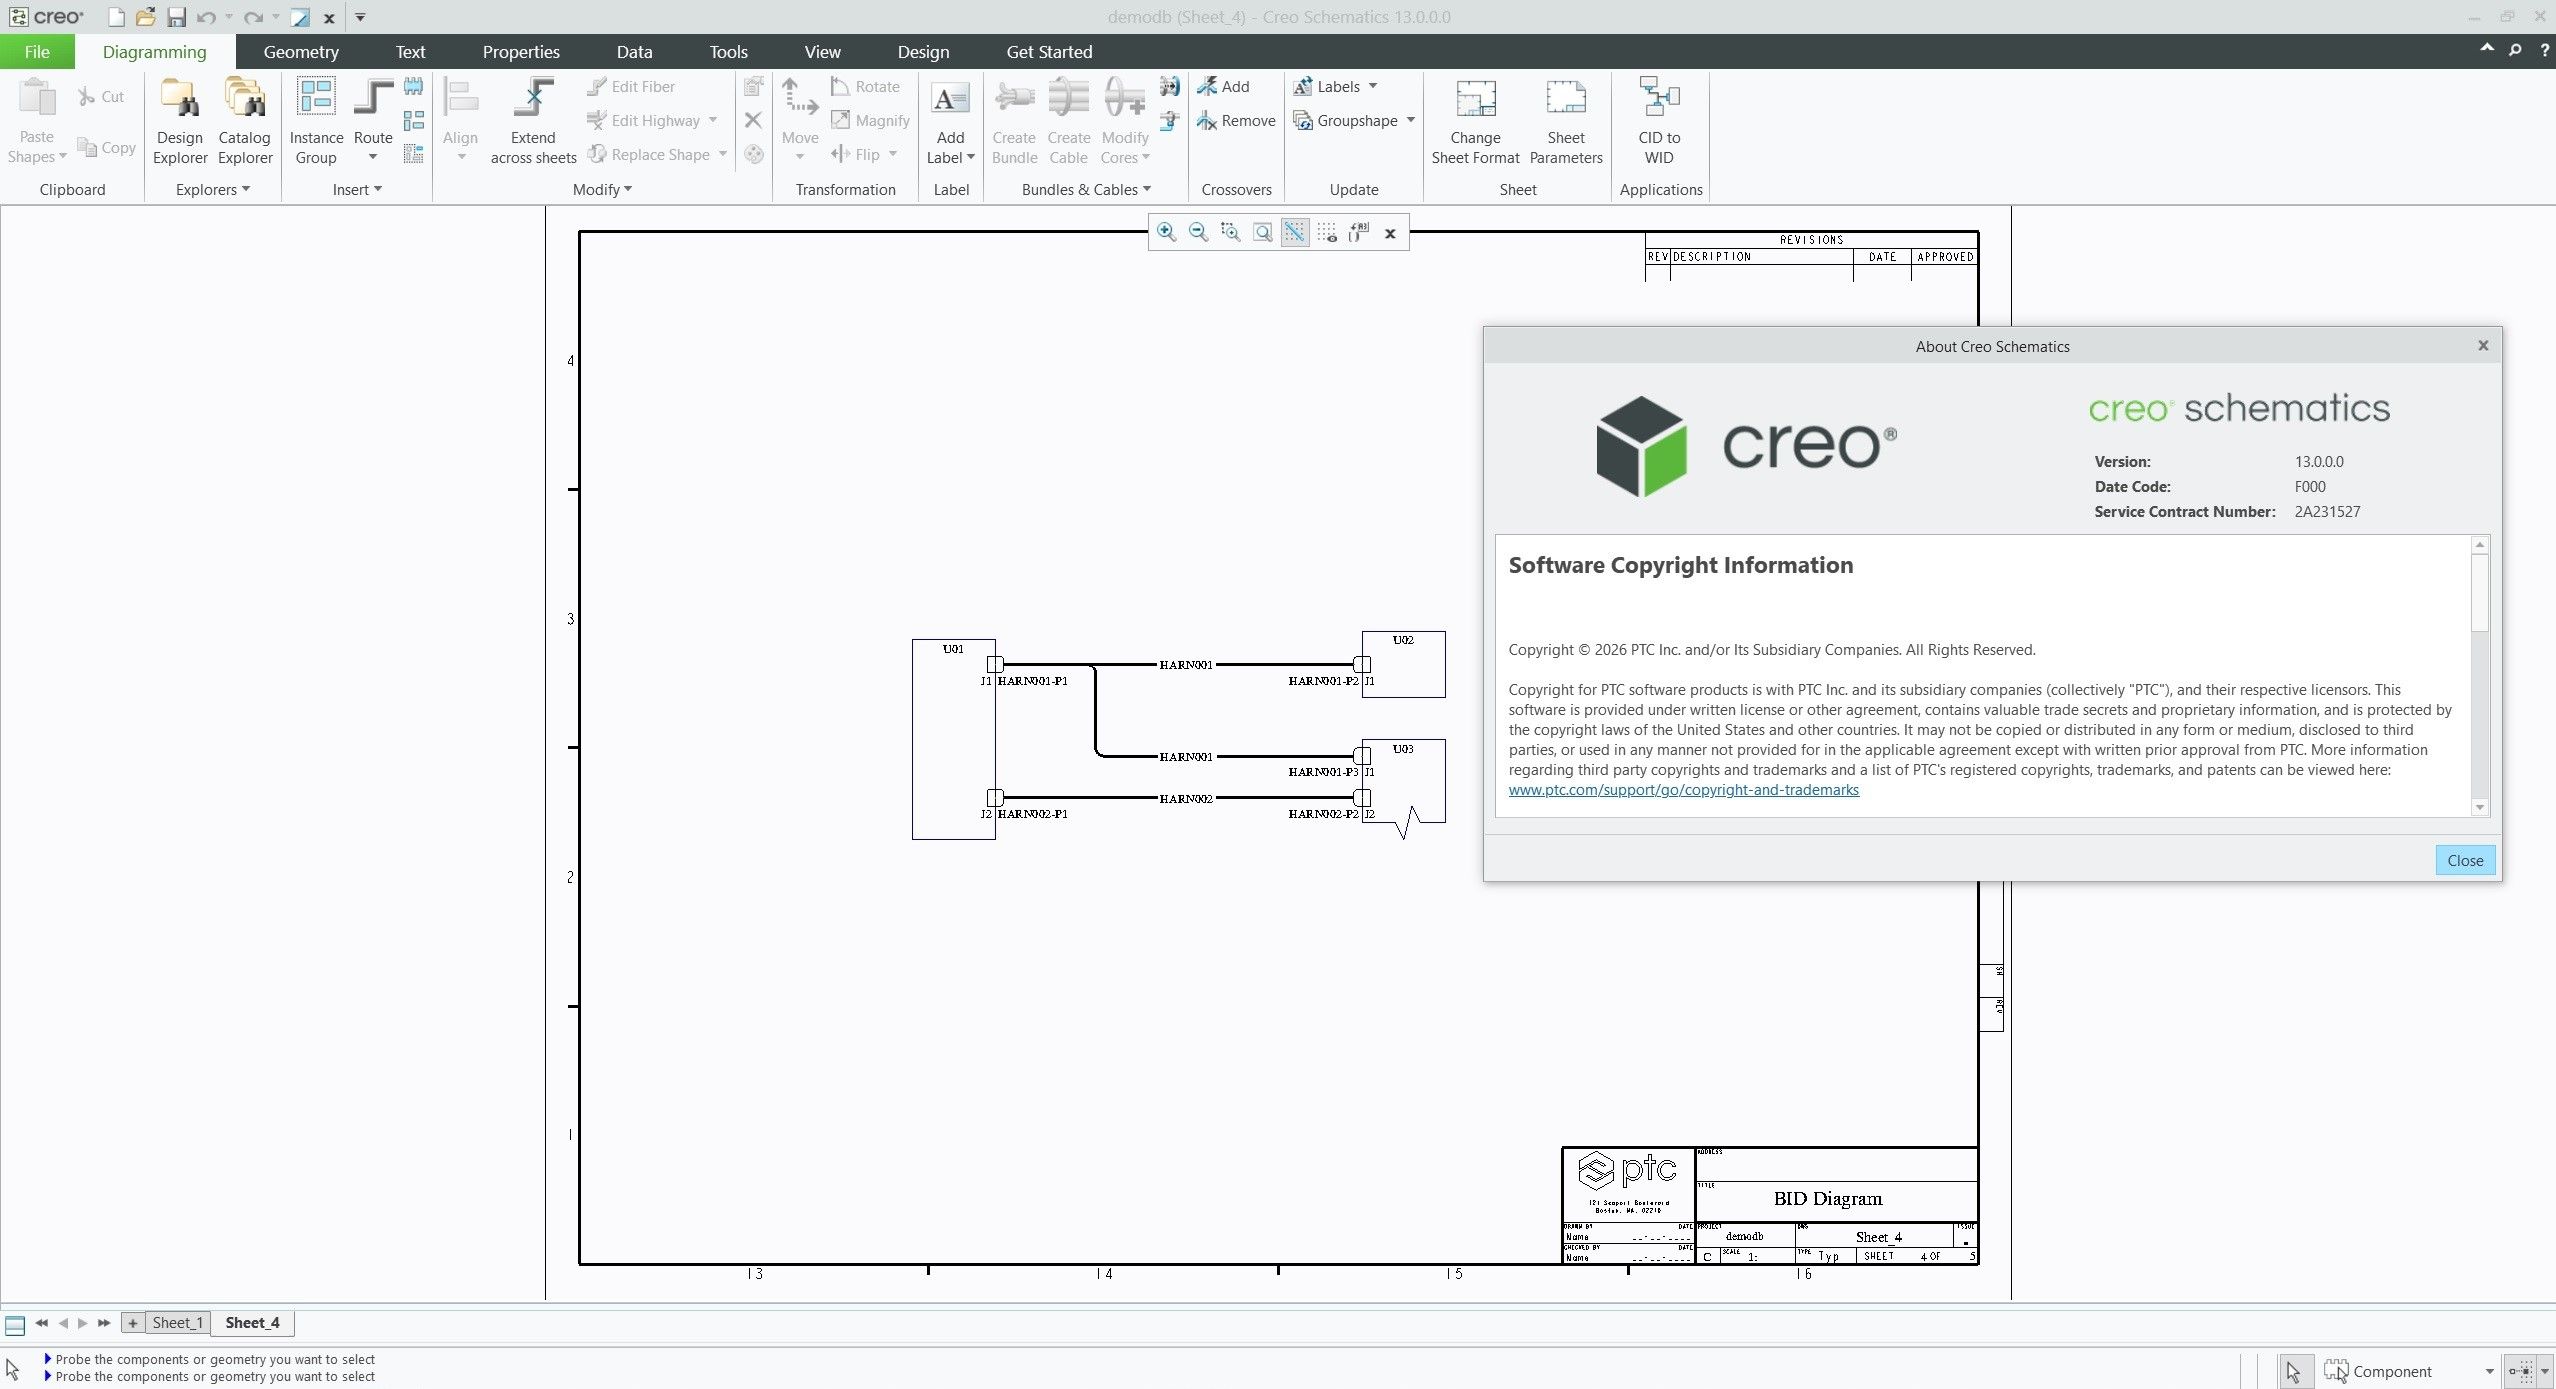
Task: Click Extend across sheets
Action: click(533, 120)
